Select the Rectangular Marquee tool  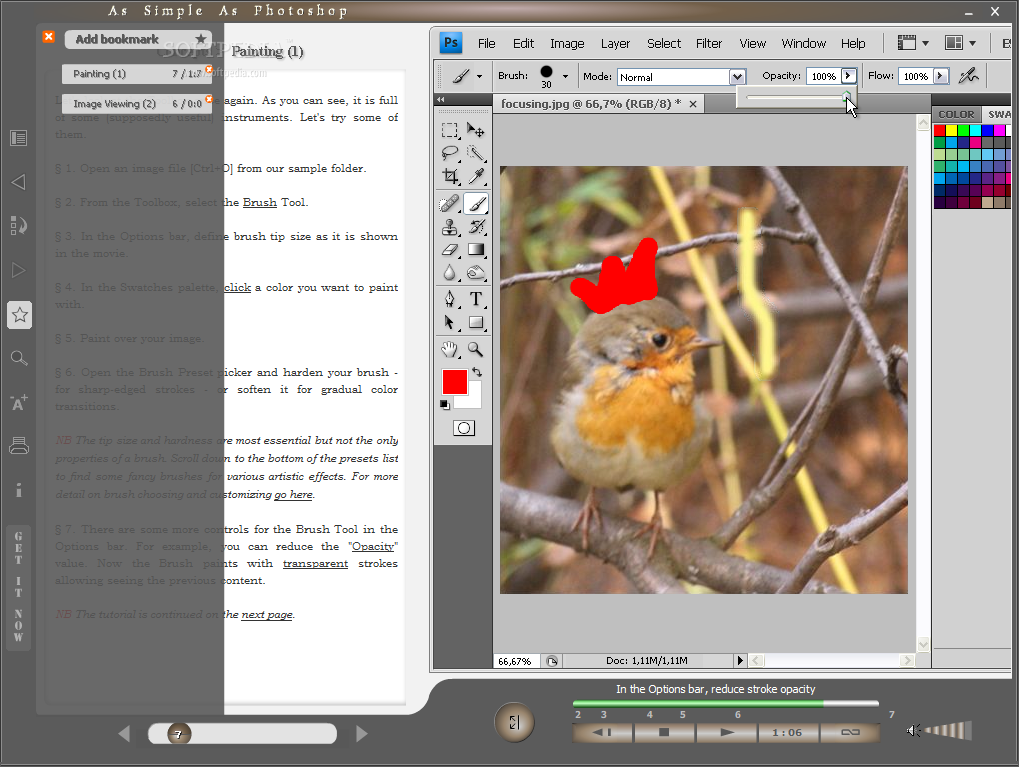pyautogui.click(x=450, y=130)
